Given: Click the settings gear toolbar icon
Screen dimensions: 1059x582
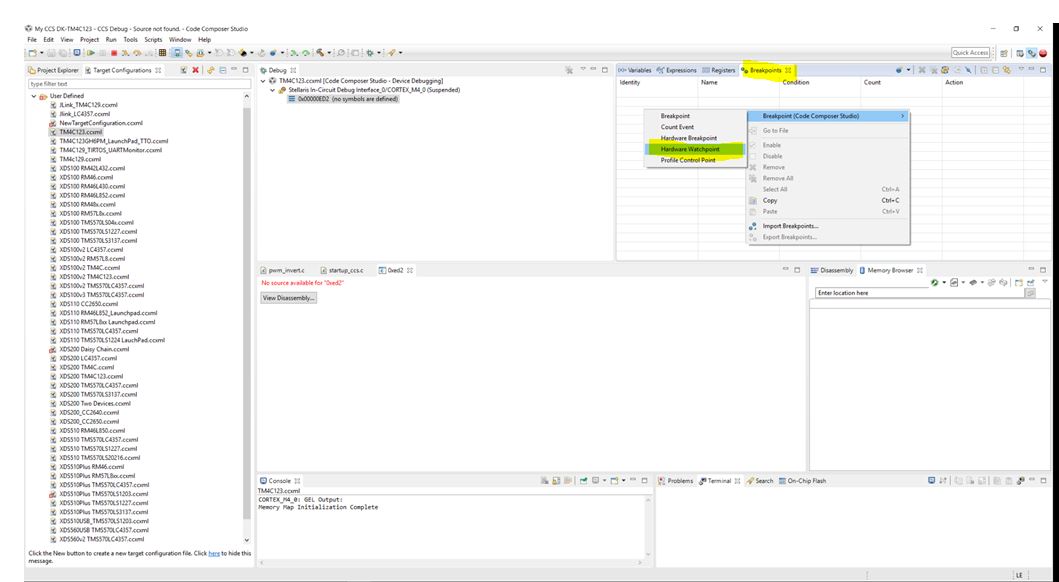Looking at the screenshot, I should pyautogui.click(x=369, y=53).
